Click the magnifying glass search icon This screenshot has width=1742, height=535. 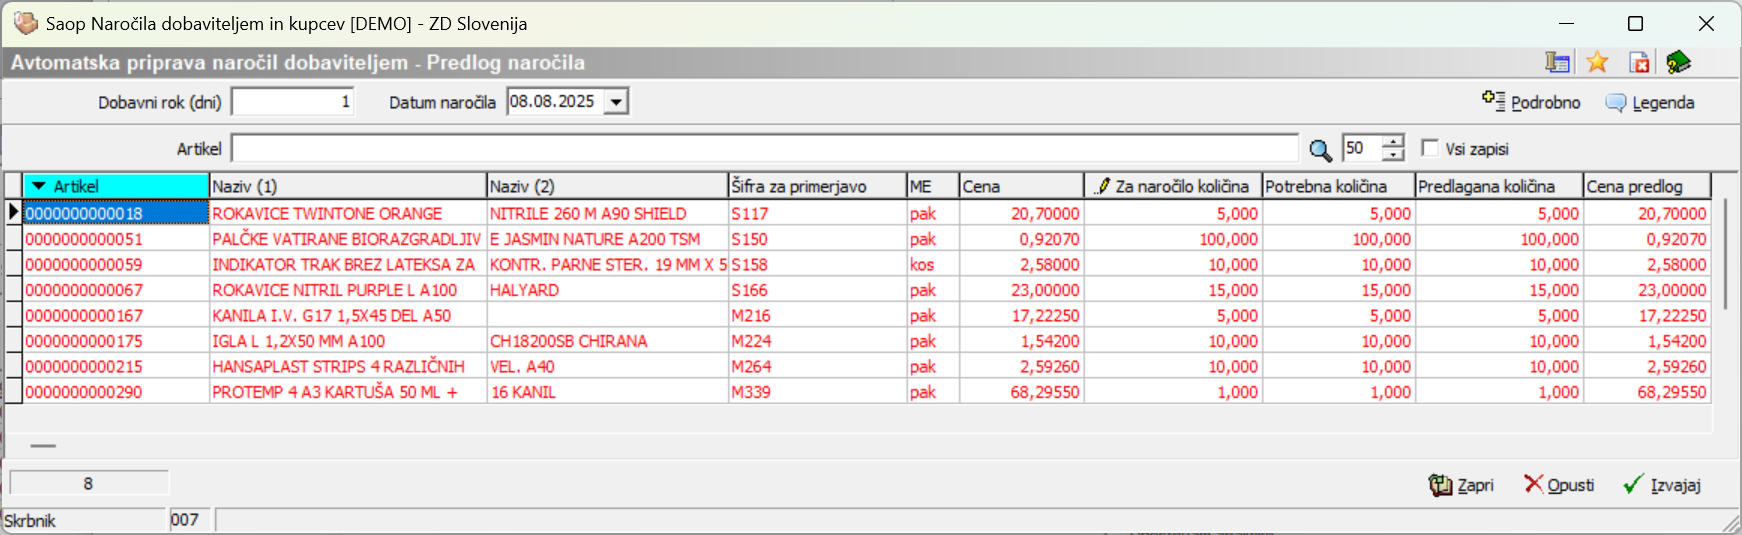pyautogui.click(x=1320, y=149)
